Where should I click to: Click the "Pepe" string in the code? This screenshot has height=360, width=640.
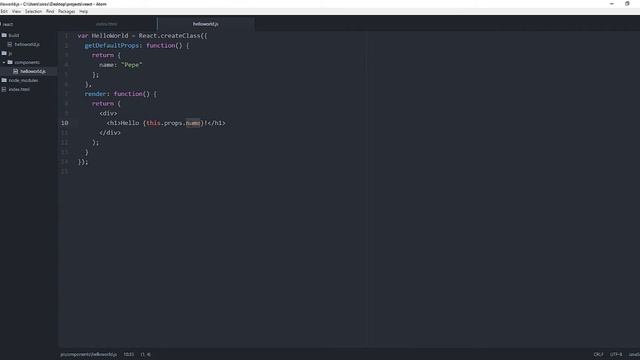click(x=132, y=65)
